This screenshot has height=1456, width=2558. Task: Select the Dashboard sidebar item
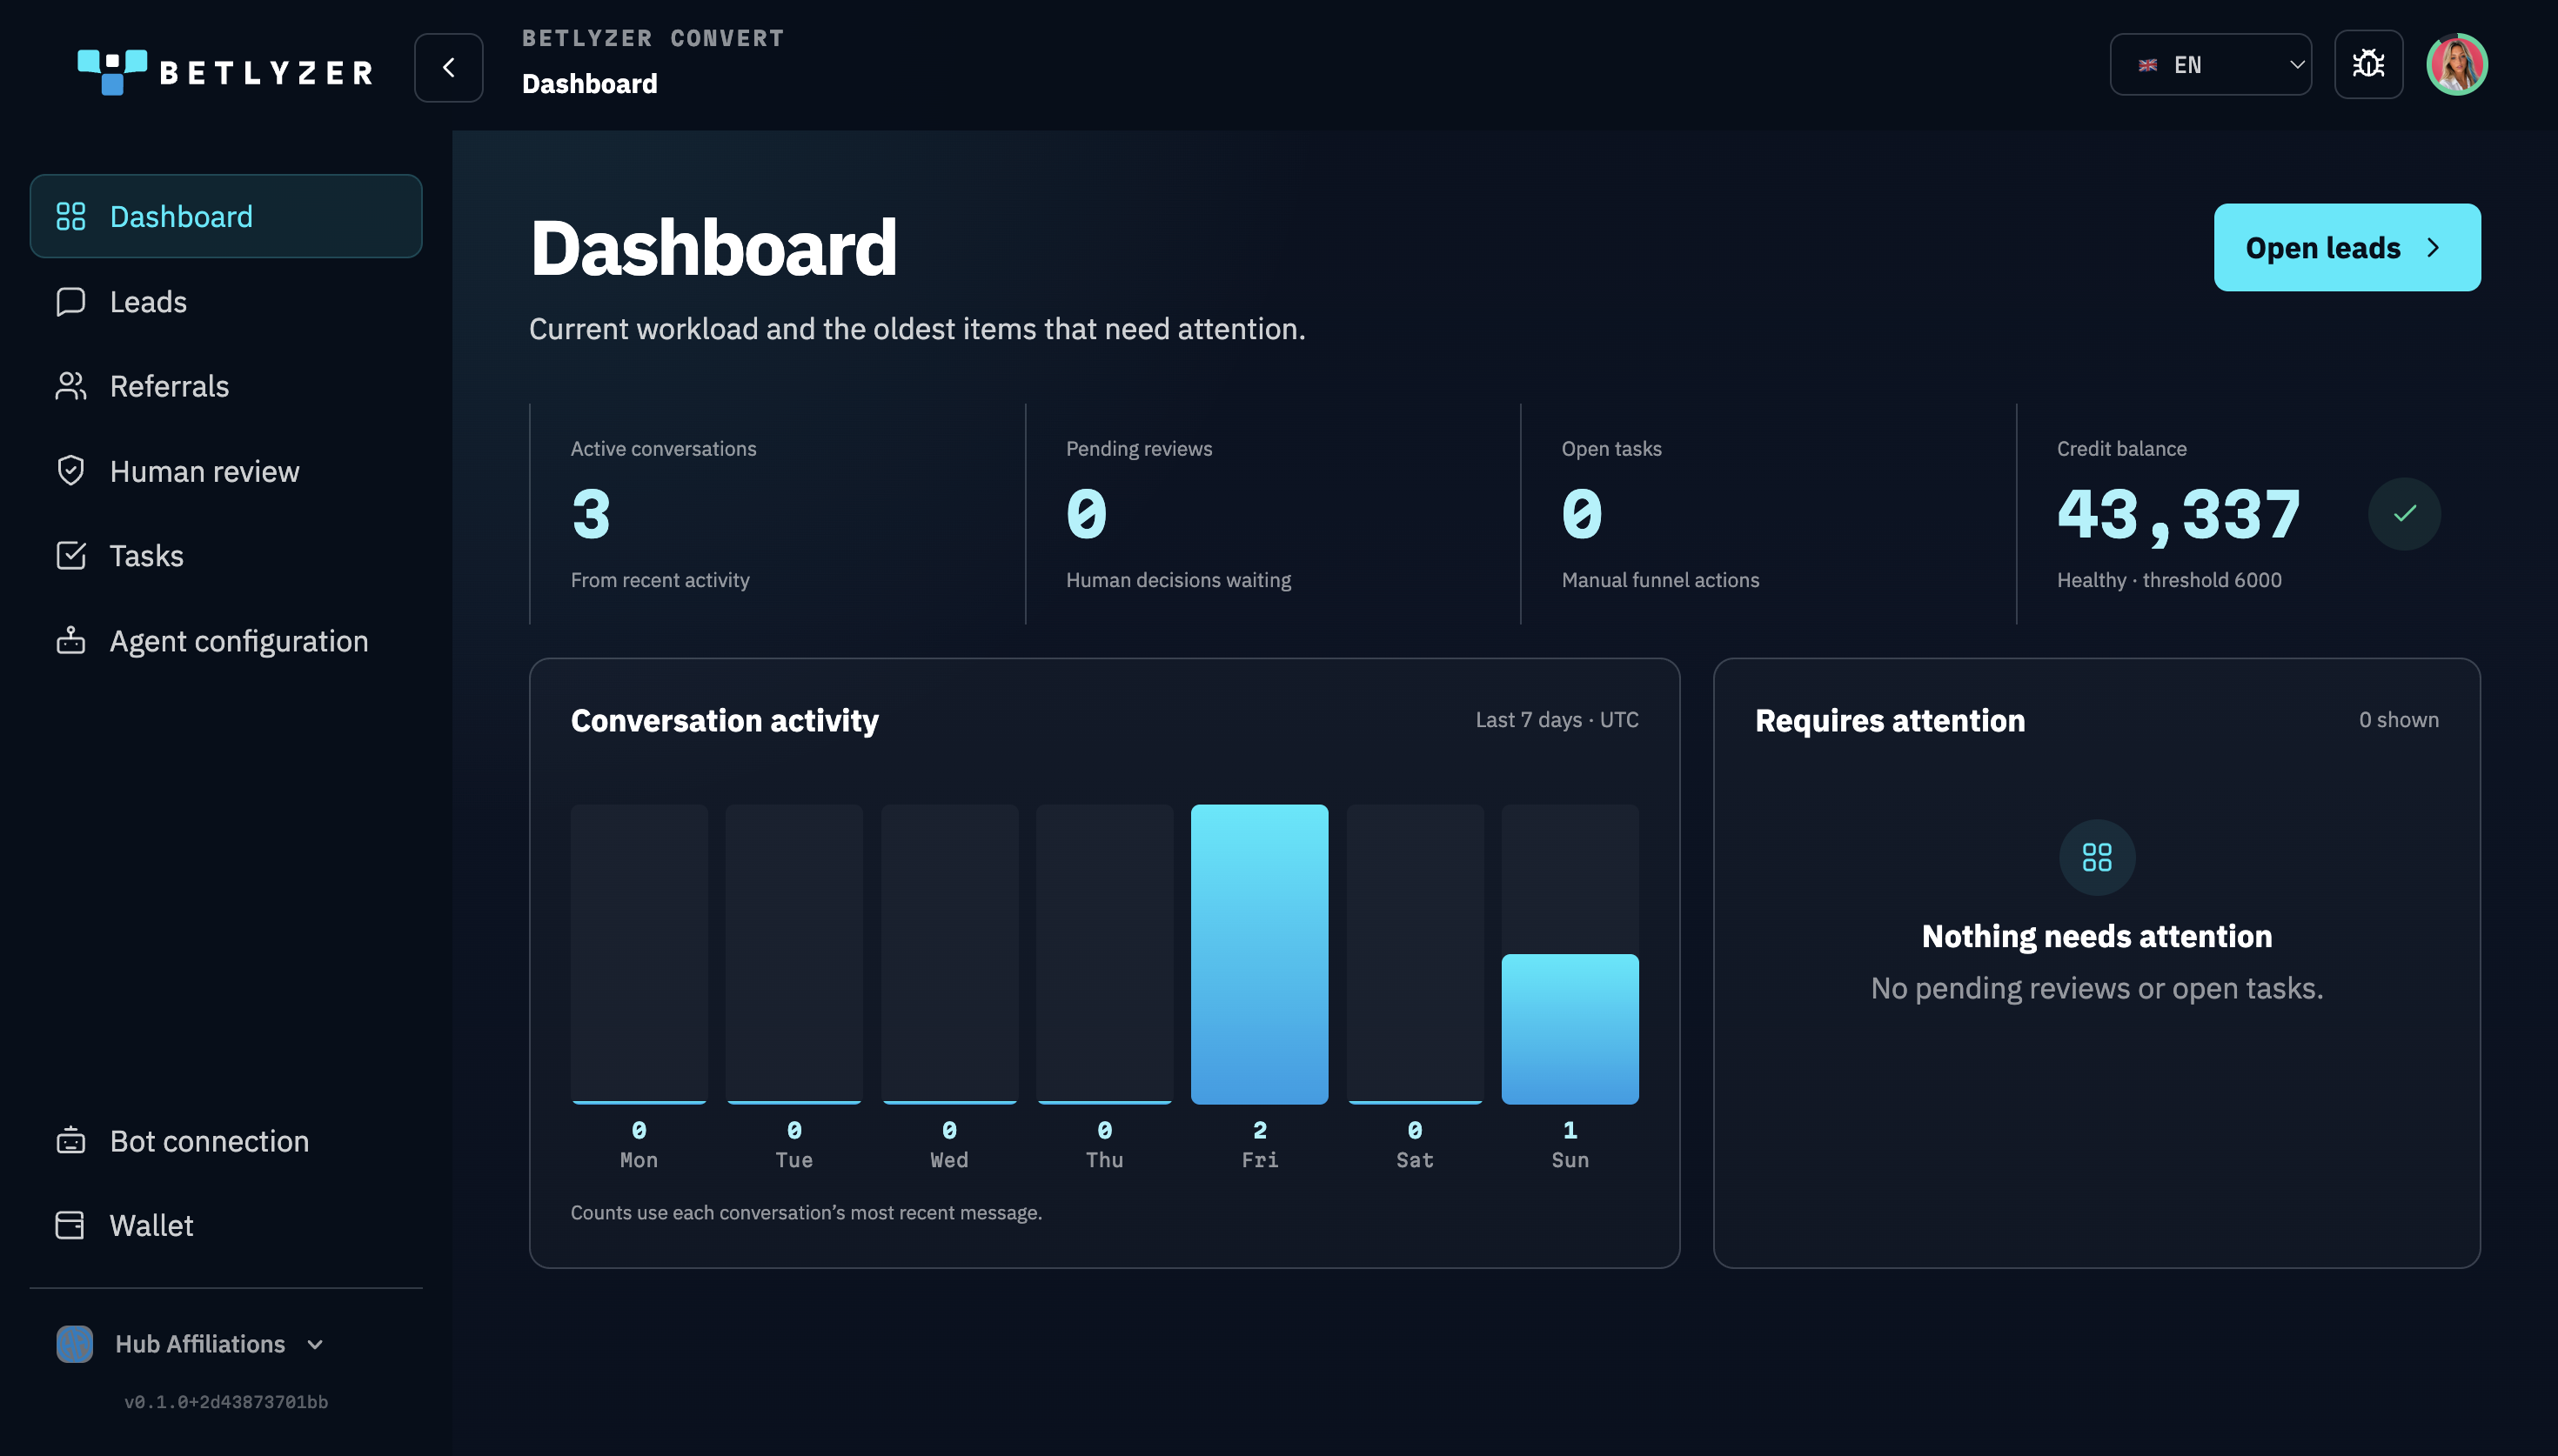tap(226, 216)
